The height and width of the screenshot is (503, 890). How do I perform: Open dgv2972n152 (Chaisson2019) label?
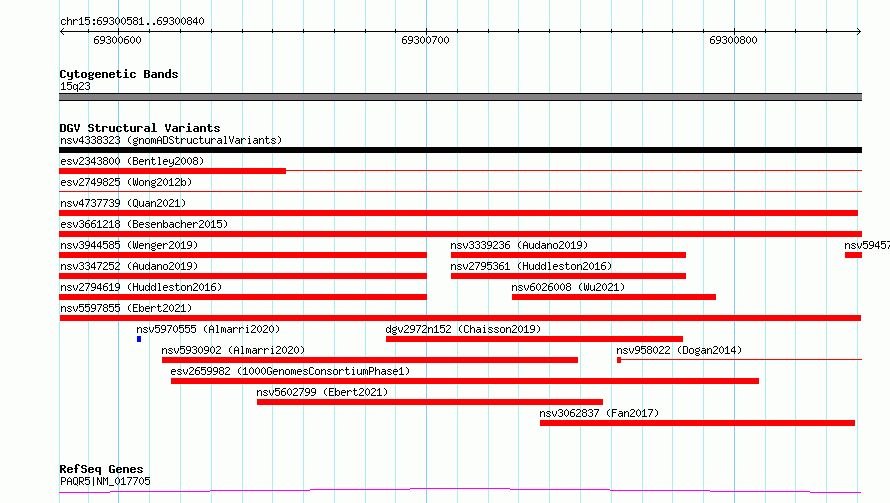tap(463, 329)
